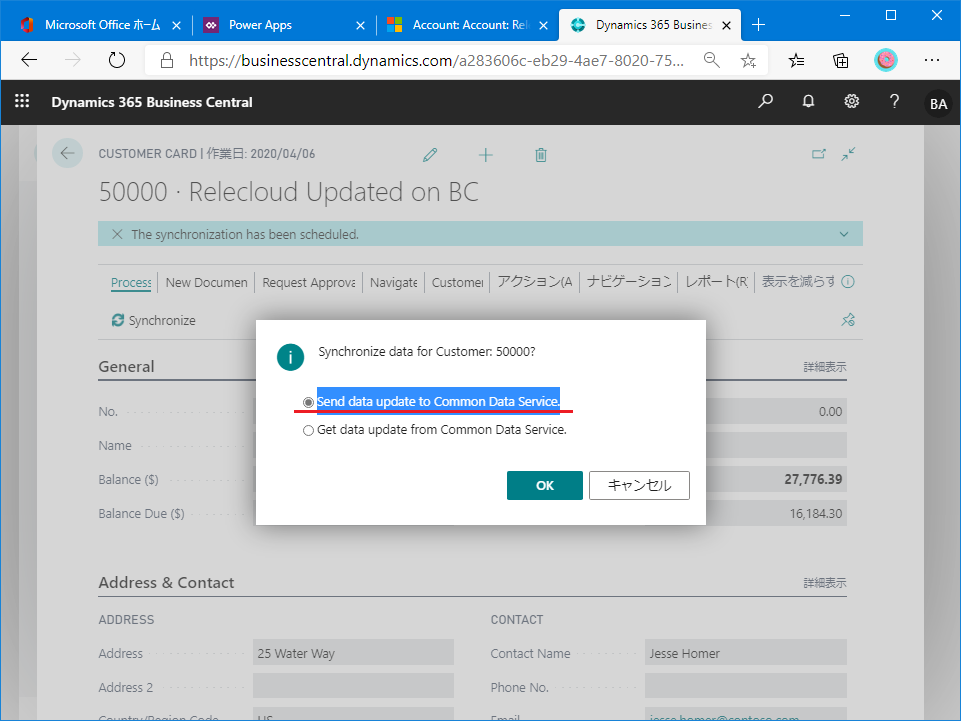Go back using the customer card back arrow
Viewport: 961px width, 721px height.
[67, 153]
